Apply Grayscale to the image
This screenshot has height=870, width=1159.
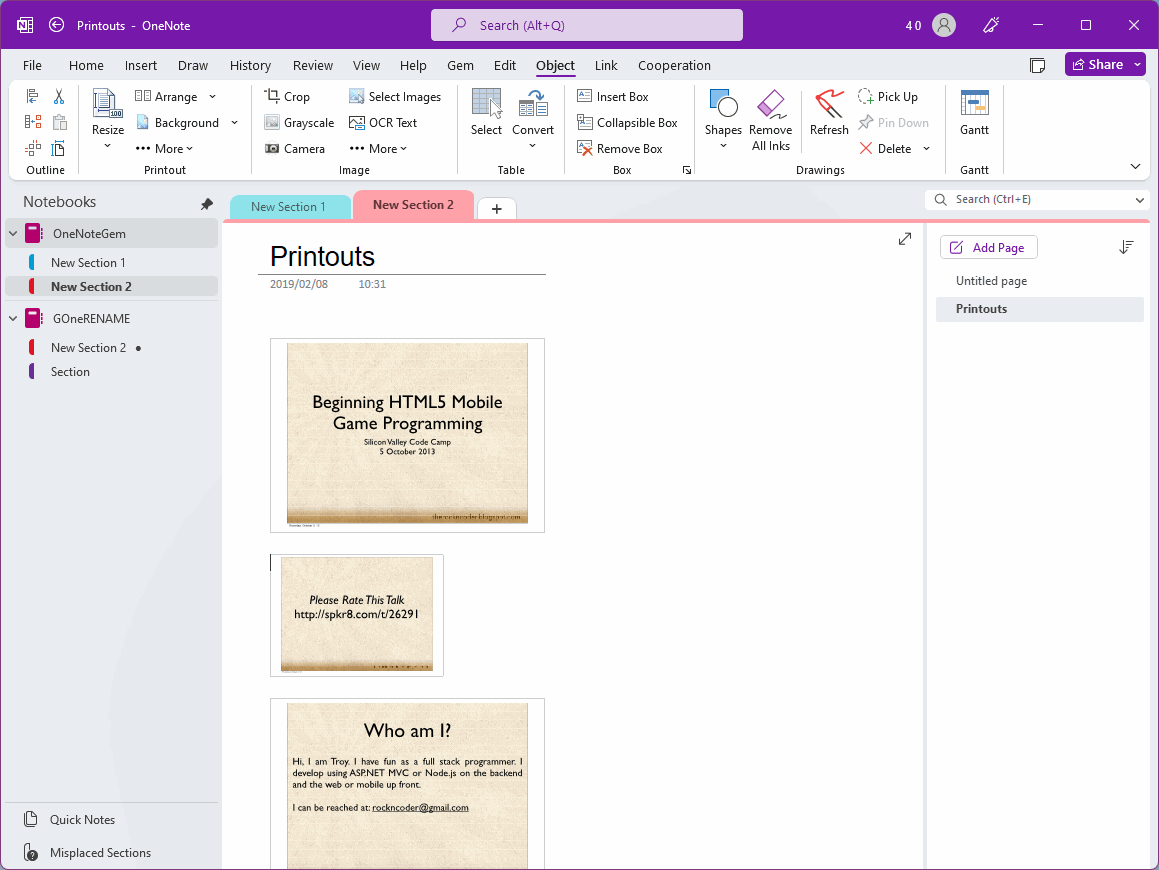point(299,123)
